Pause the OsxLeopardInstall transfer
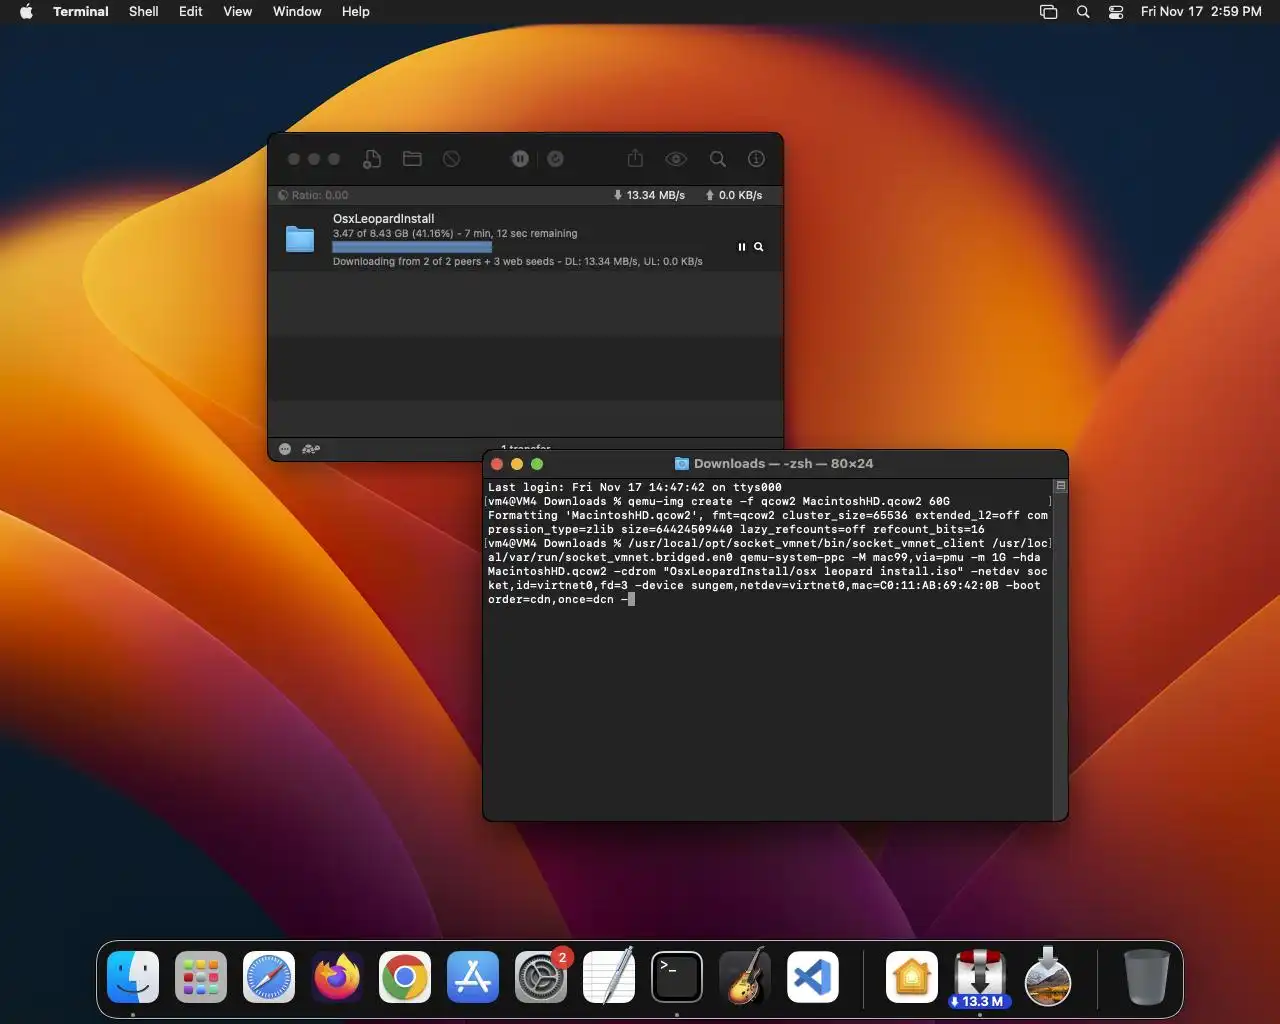Screen dimensions: 1280x1024 (x=742, y=247)
